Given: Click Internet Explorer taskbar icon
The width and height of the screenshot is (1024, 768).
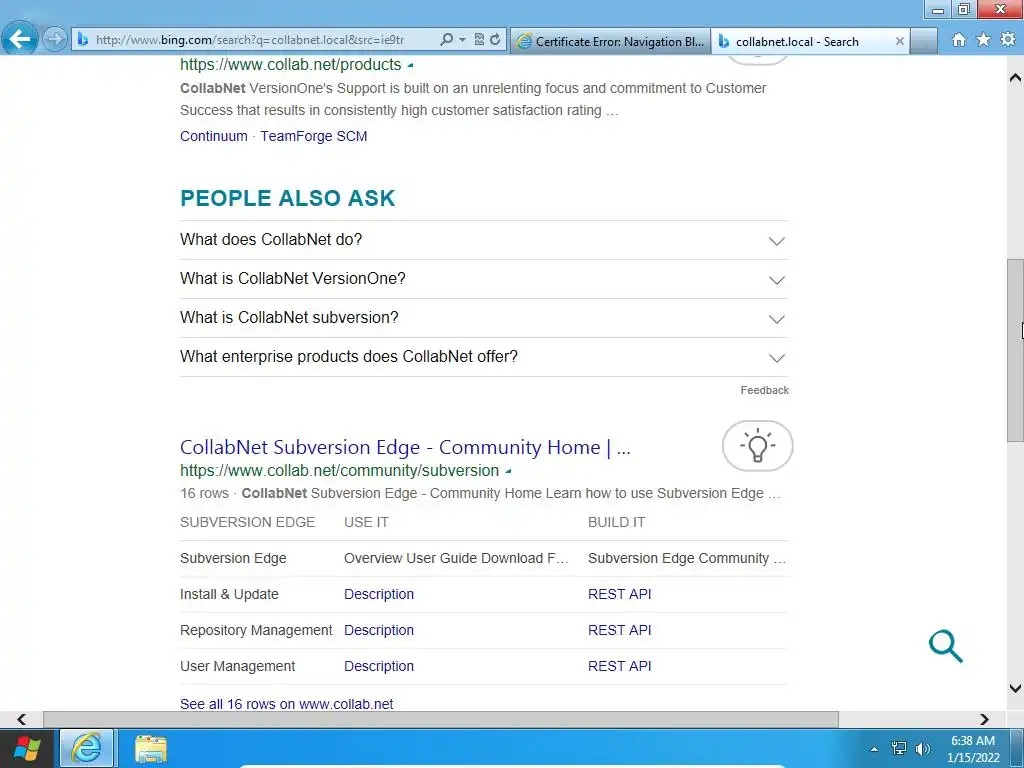Looking at the screenshot, I should tap(87, 748).
